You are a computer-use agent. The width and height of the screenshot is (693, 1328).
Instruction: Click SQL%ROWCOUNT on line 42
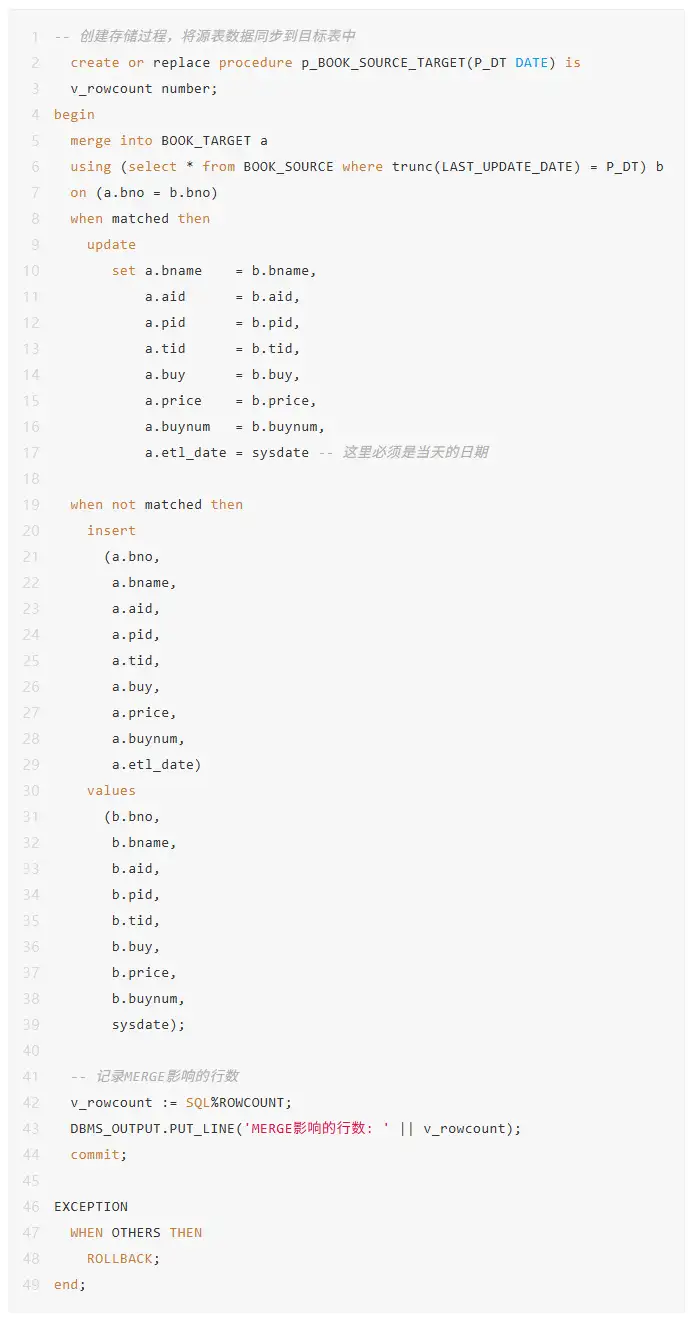click(238, 1102)
